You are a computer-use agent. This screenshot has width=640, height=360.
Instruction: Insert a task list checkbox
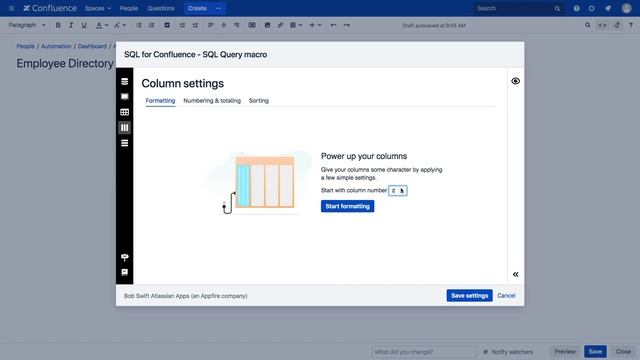(x=167, y=25)
